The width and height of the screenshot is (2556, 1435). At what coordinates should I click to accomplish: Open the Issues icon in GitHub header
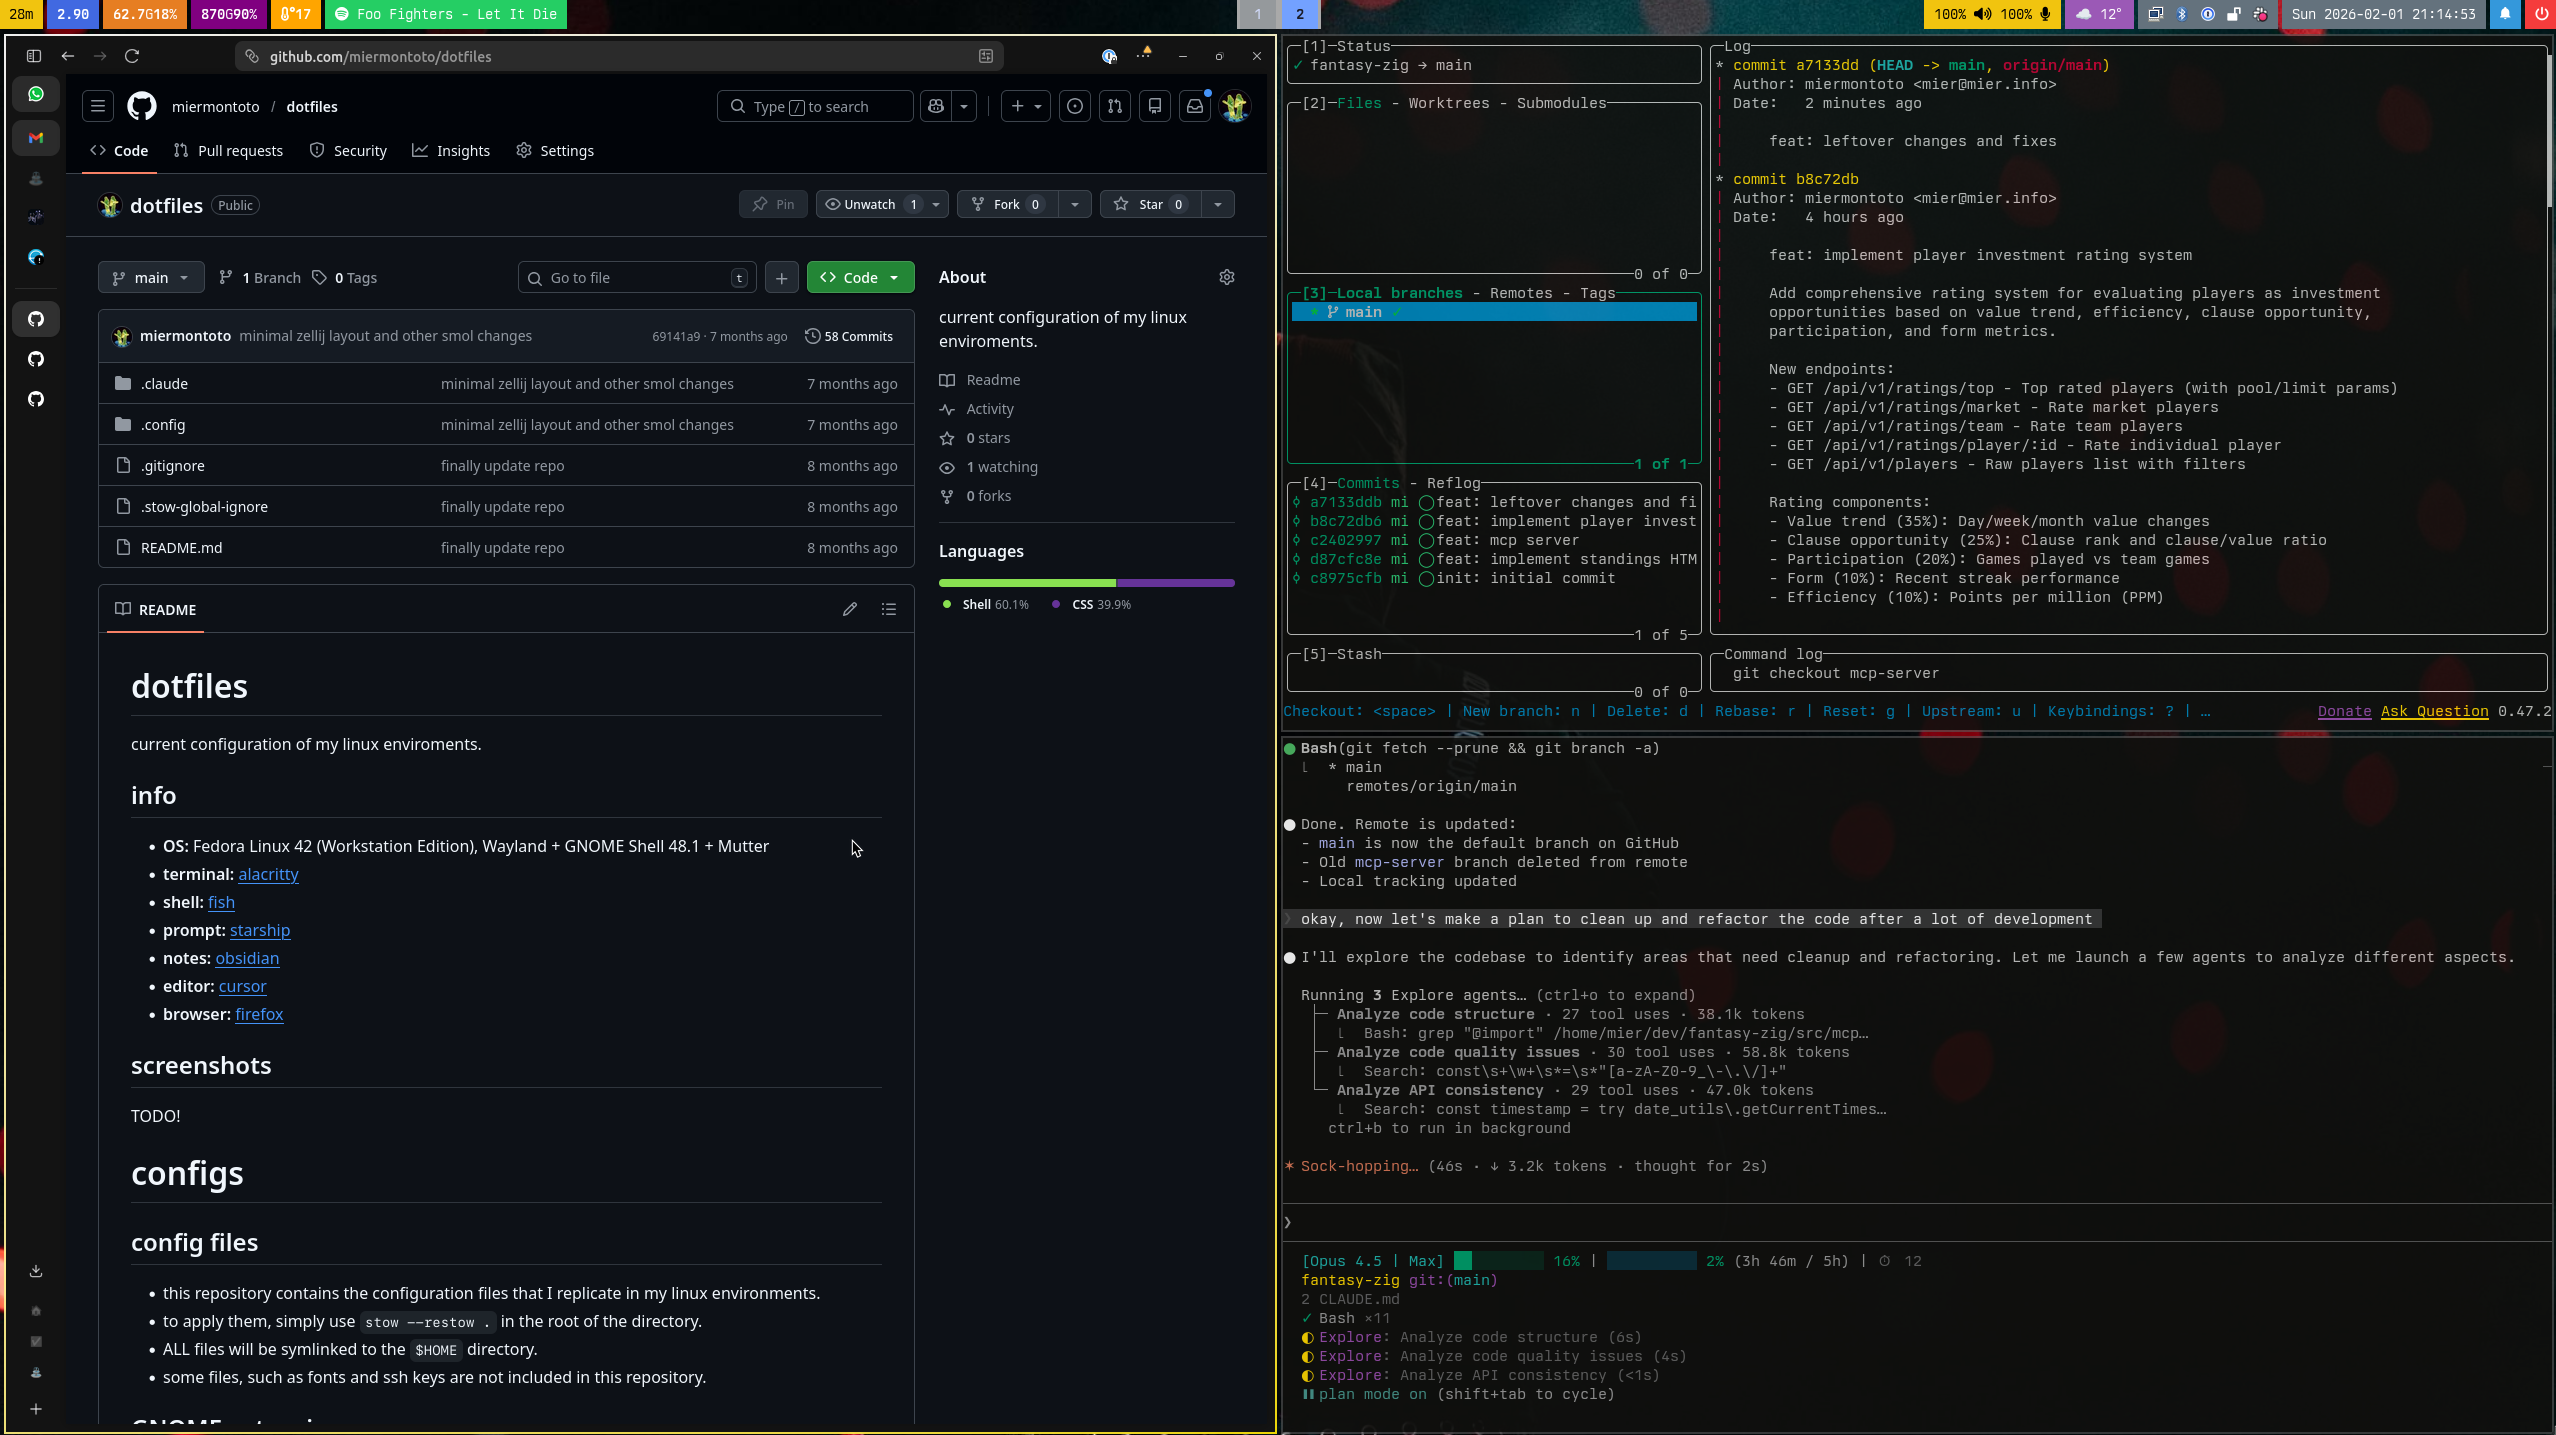[x=1075, y=106]
